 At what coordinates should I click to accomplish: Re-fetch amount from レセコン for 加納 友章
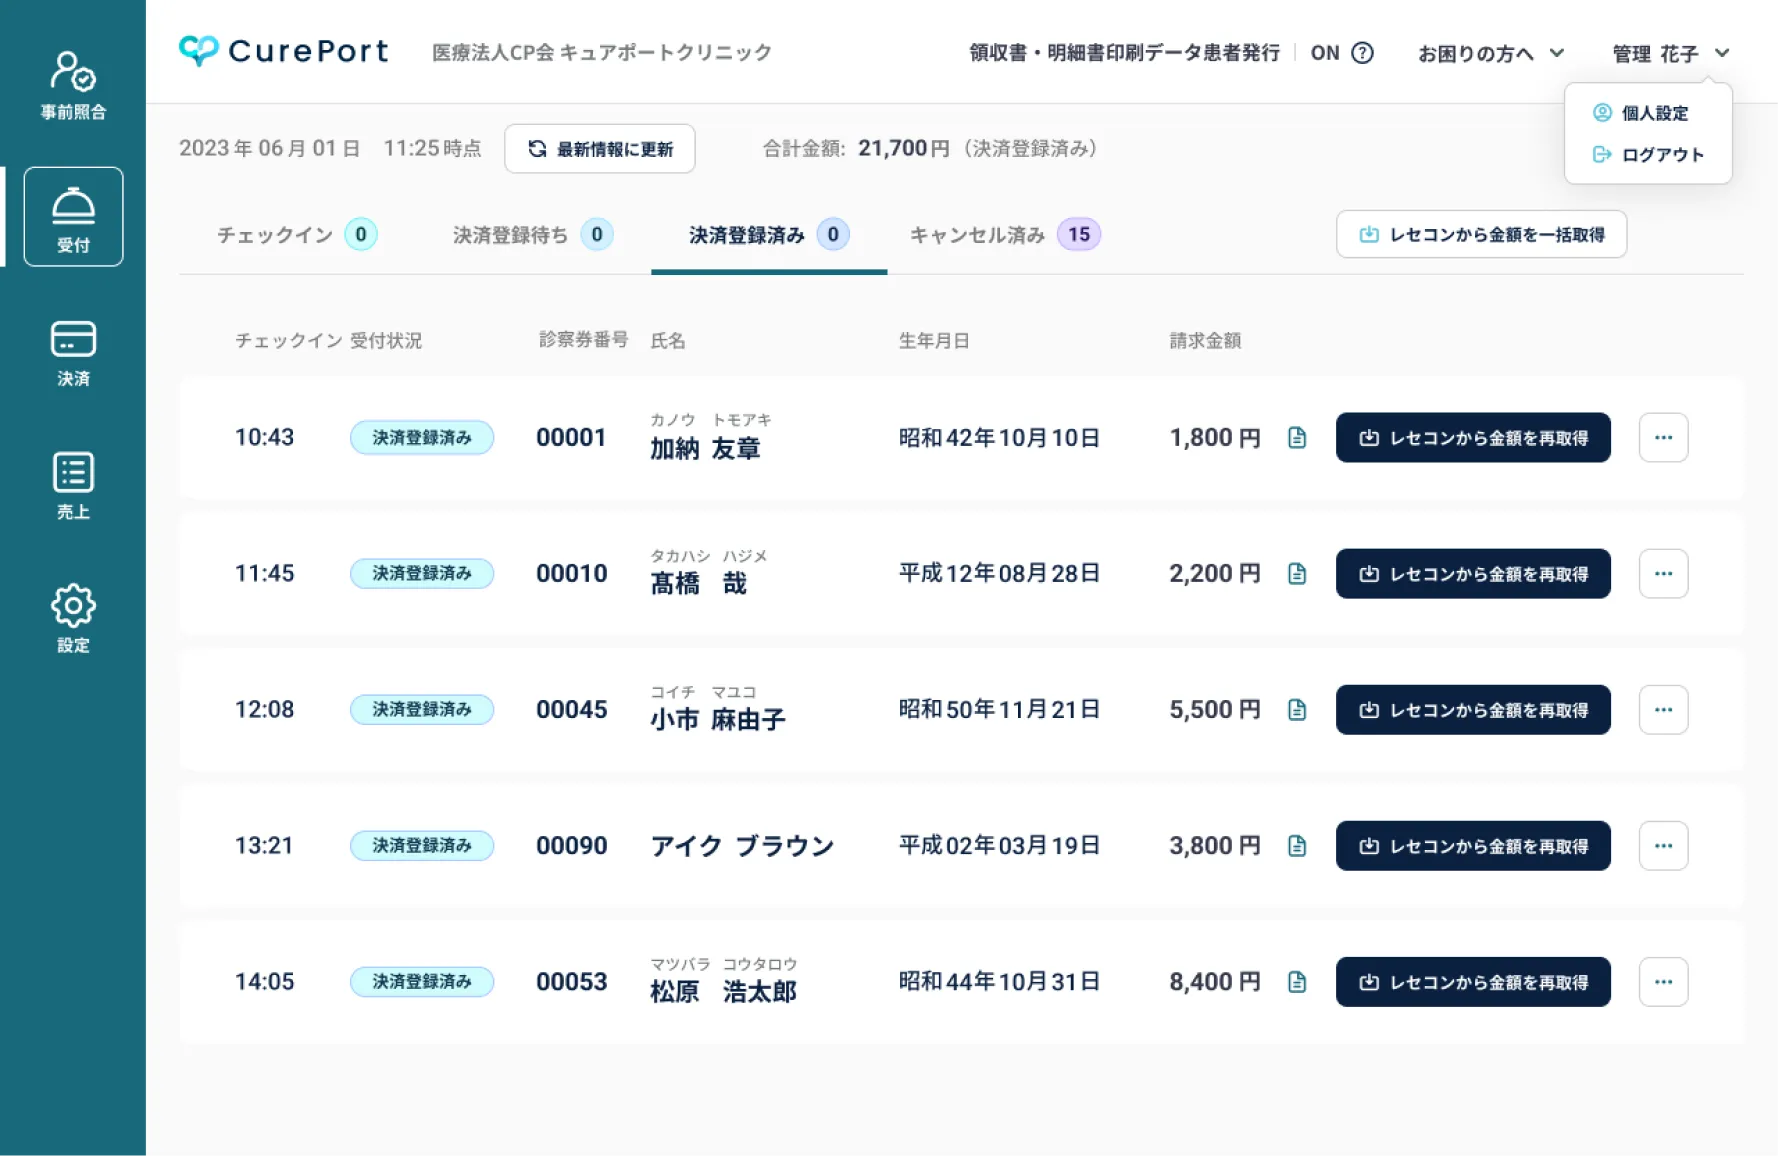pyautogui.click(x=1473, y=438)
